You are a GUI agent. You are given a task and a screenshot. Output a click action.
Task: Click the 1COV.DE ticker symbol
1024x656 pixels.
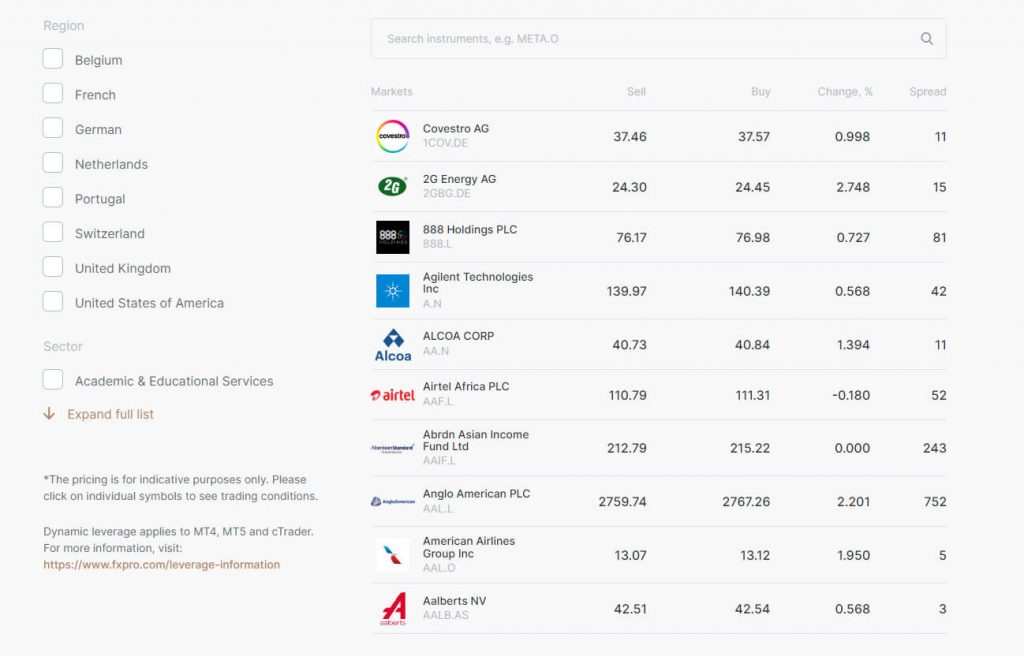445,143
